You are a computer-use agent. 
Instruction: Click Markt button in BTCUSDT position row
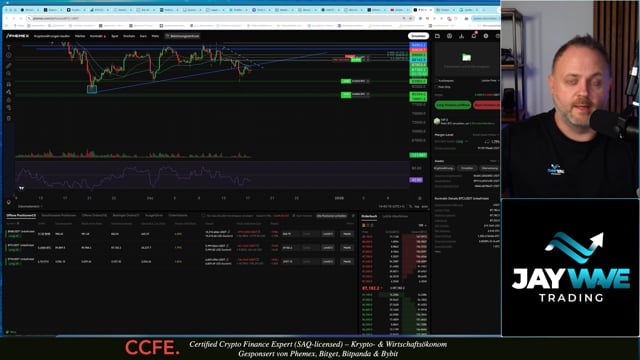coord(347,248)
